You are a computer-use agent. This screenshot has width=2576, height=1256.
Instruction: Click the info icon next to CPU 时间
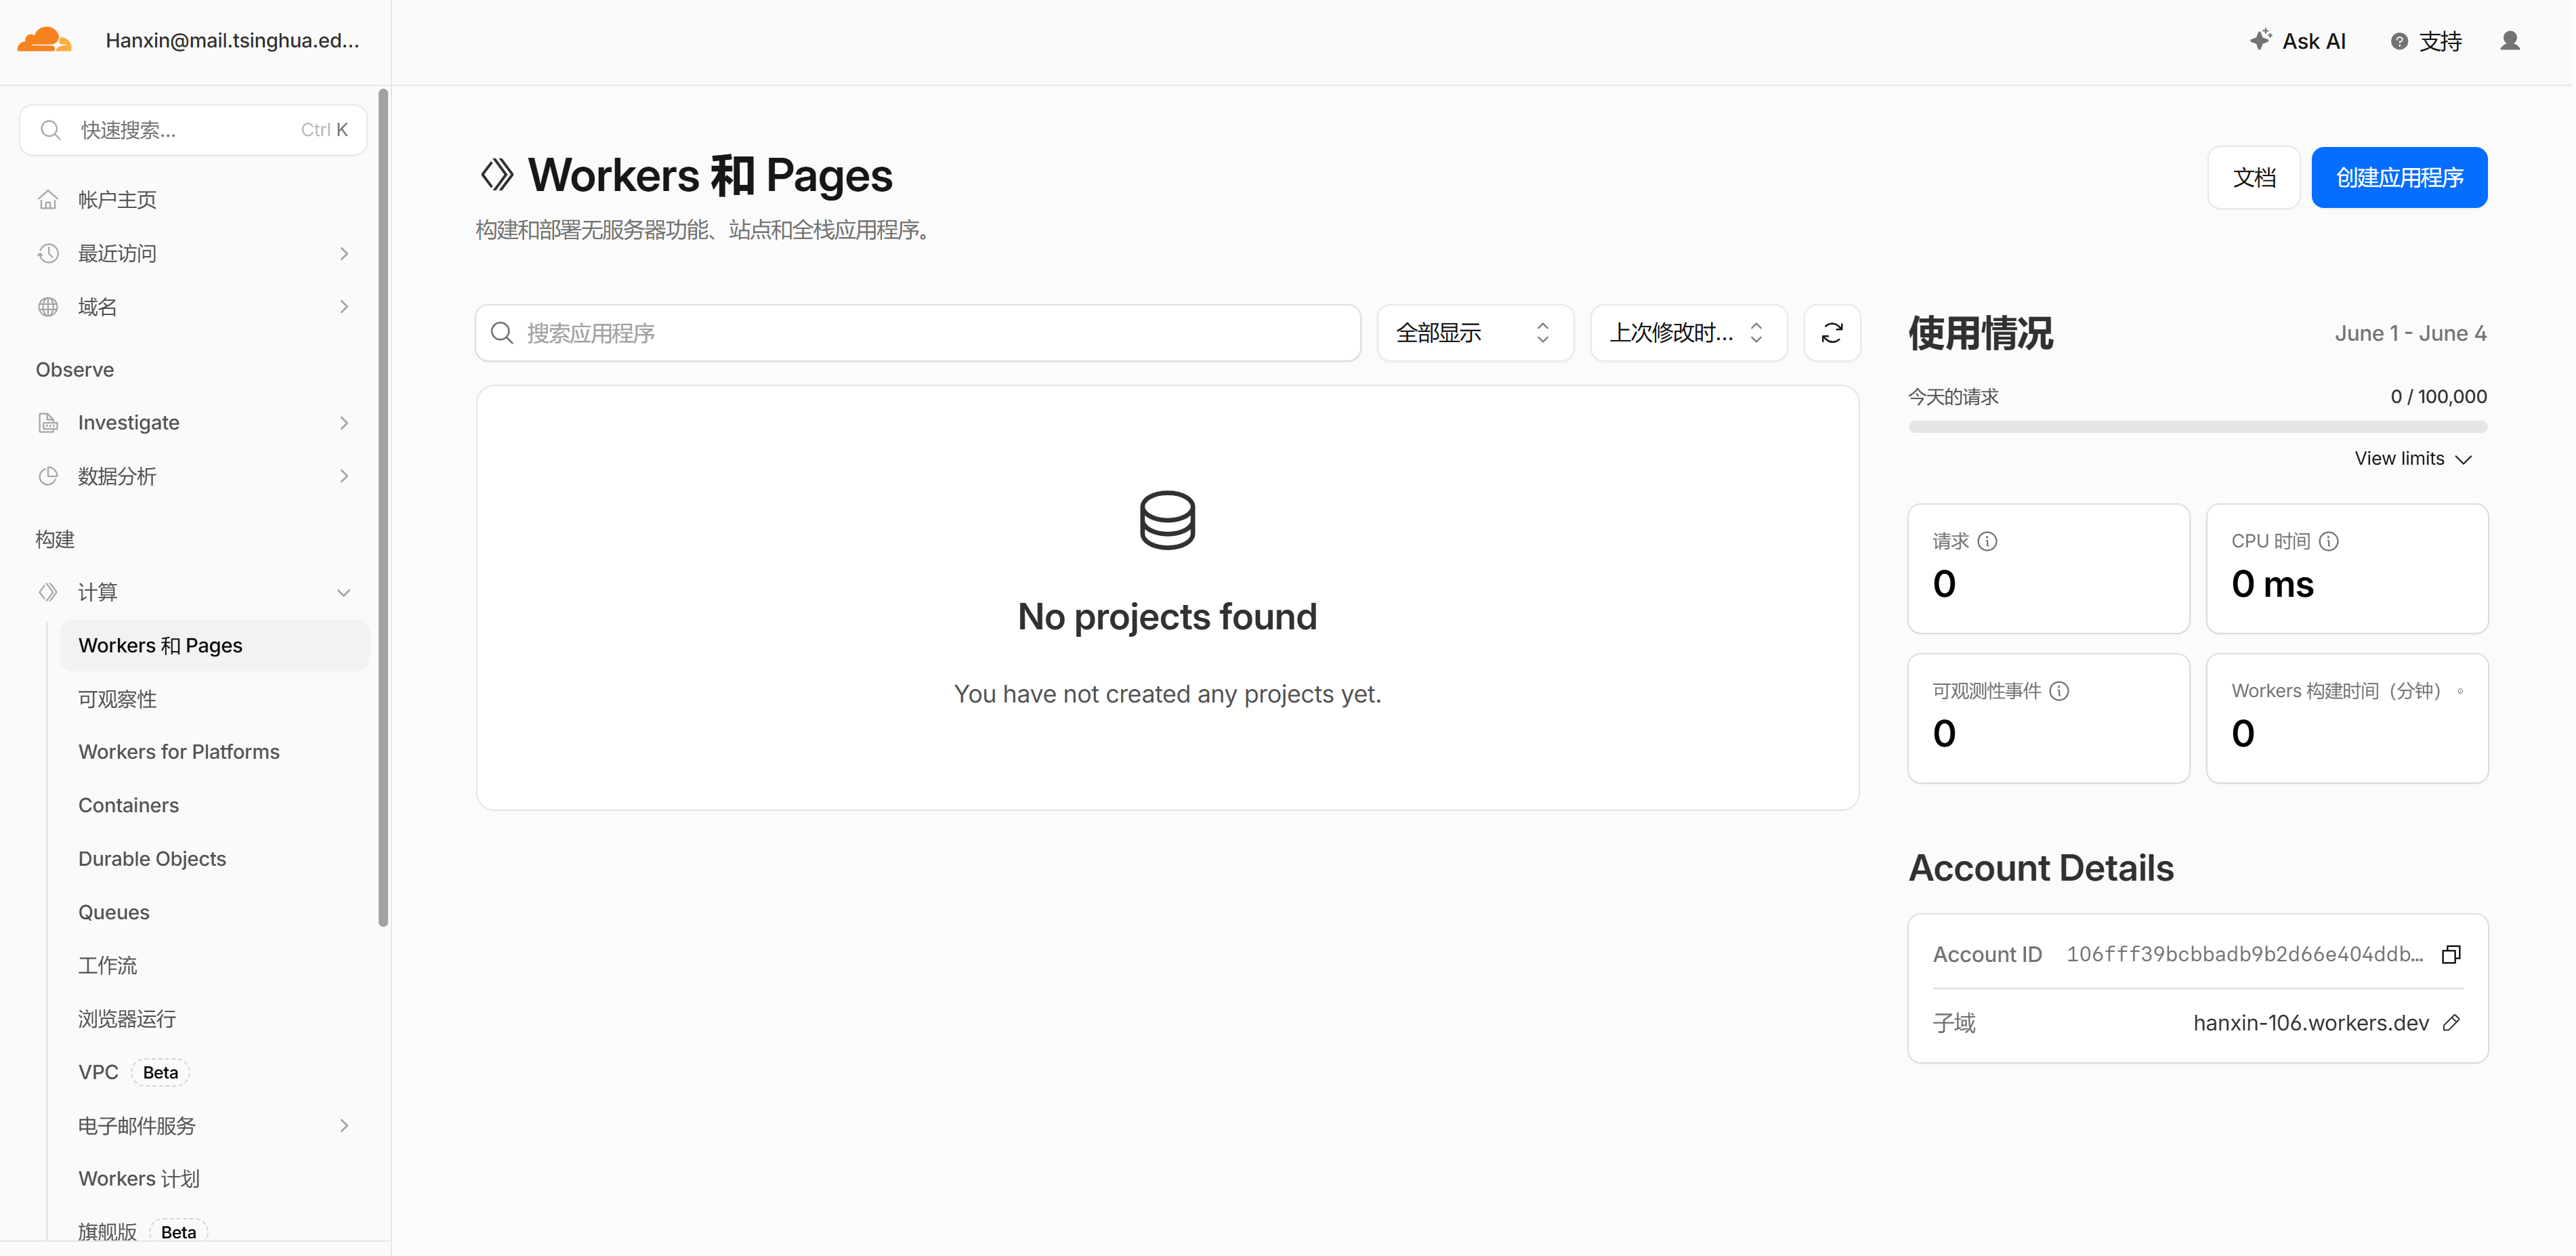(x=2329, y=541)
